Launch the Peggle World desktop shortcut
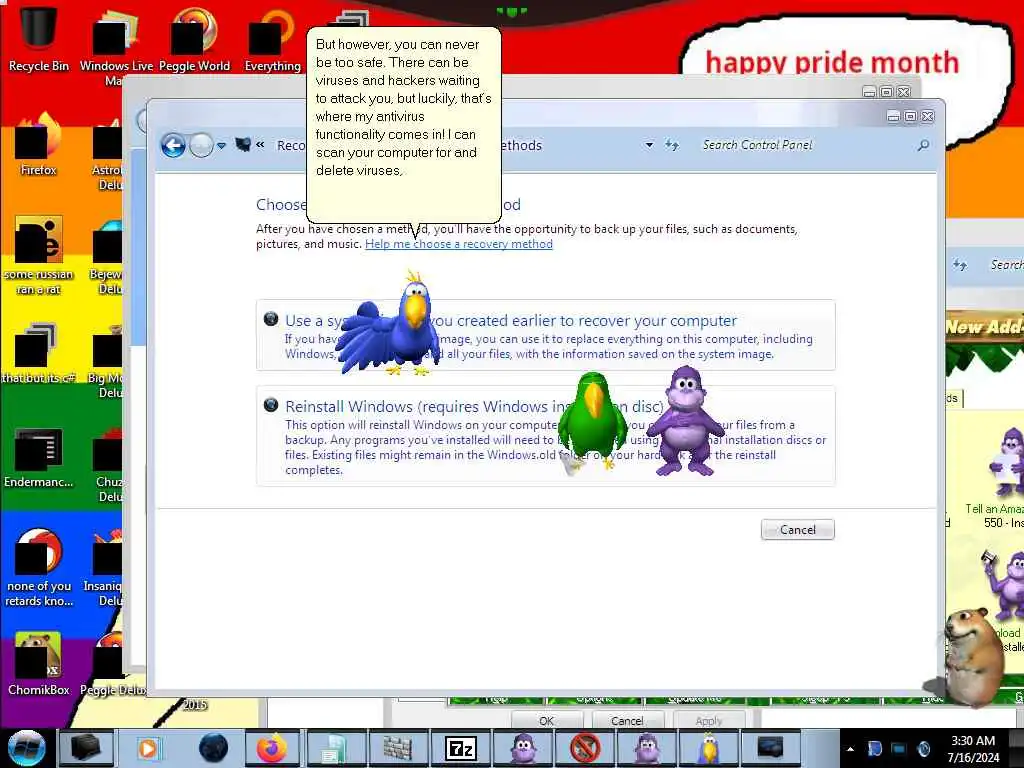The width and height of the screenshot is (1024, 768). pos(194,39)
